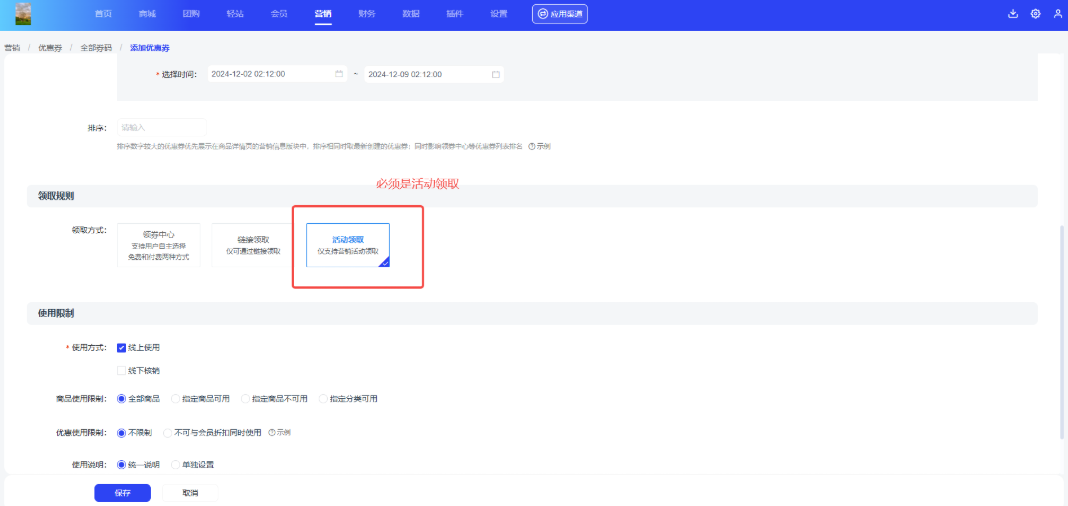The image size is (1068, 506).
Task: Select 指定分类可用 radio option
Action: point(324,398)
